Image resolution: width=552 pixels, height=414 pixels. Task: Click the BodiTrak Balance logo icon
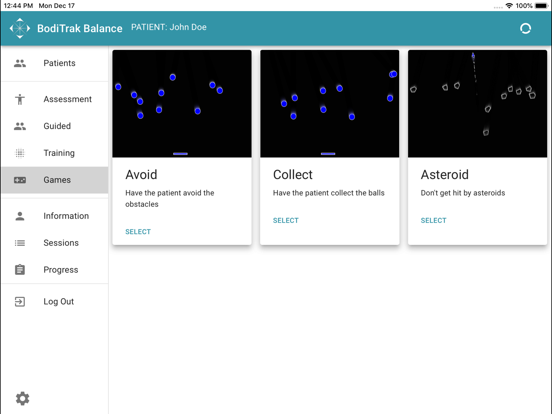click(x=20, y=28)
